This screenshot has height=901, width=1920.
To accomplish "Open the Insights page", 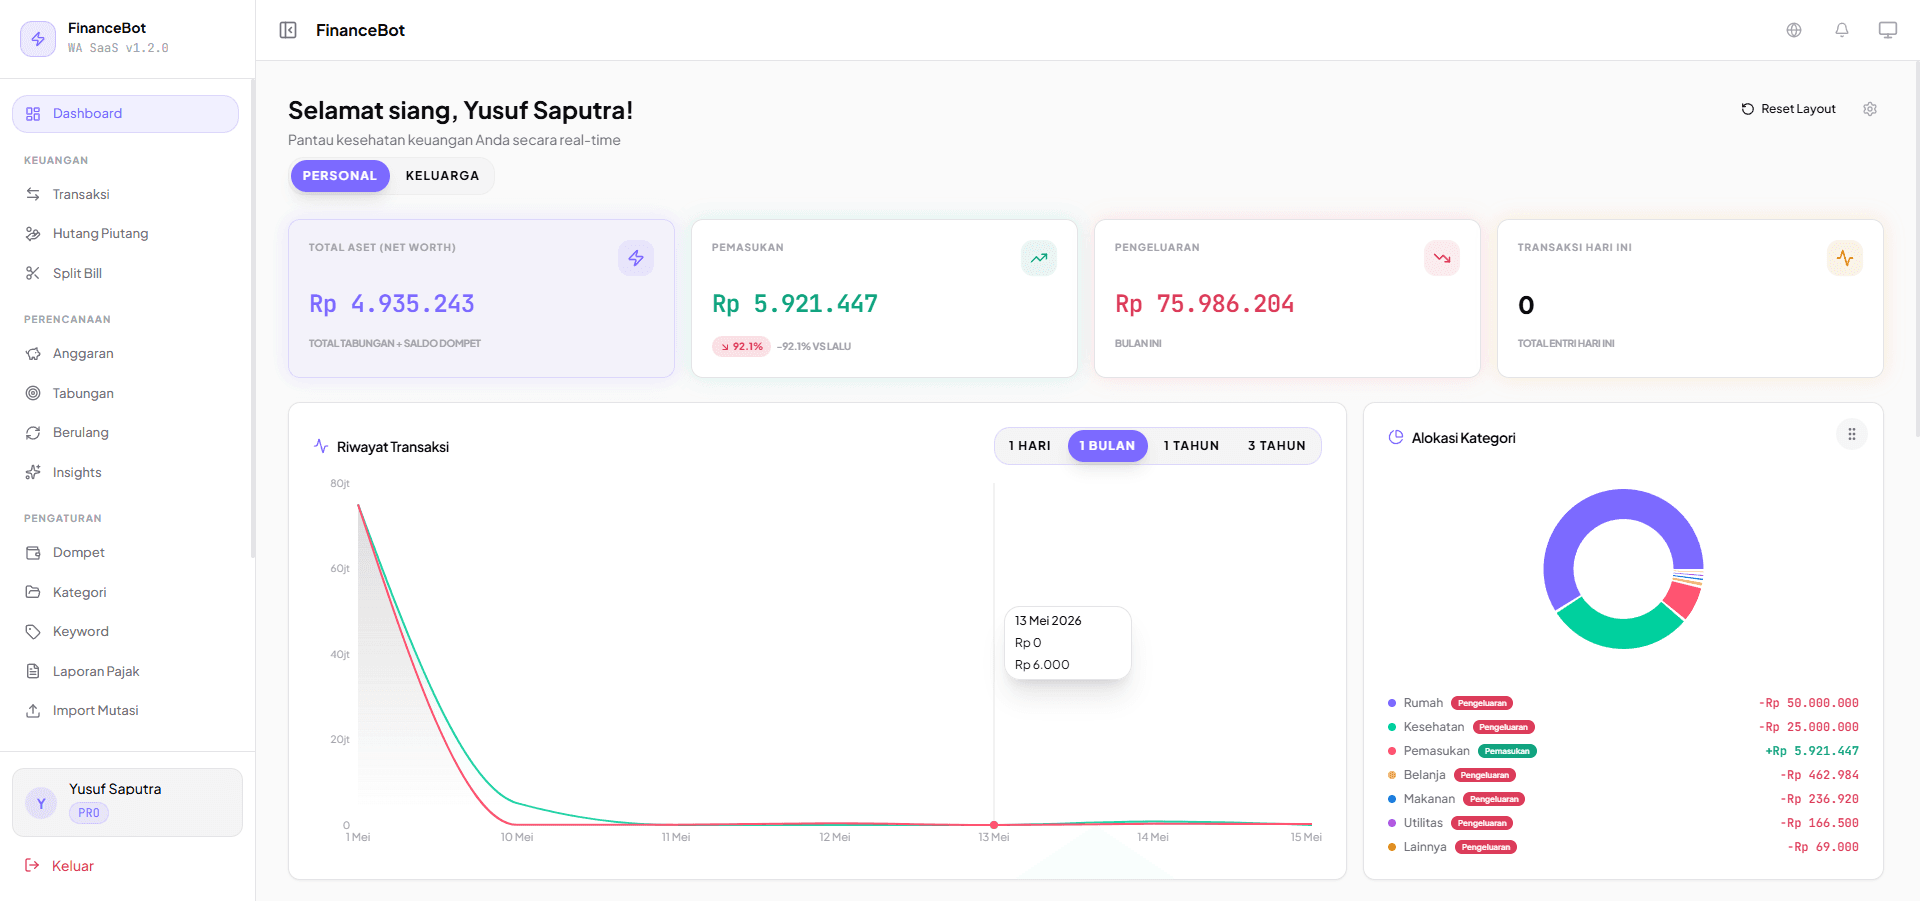I will (x=125, y=472).
